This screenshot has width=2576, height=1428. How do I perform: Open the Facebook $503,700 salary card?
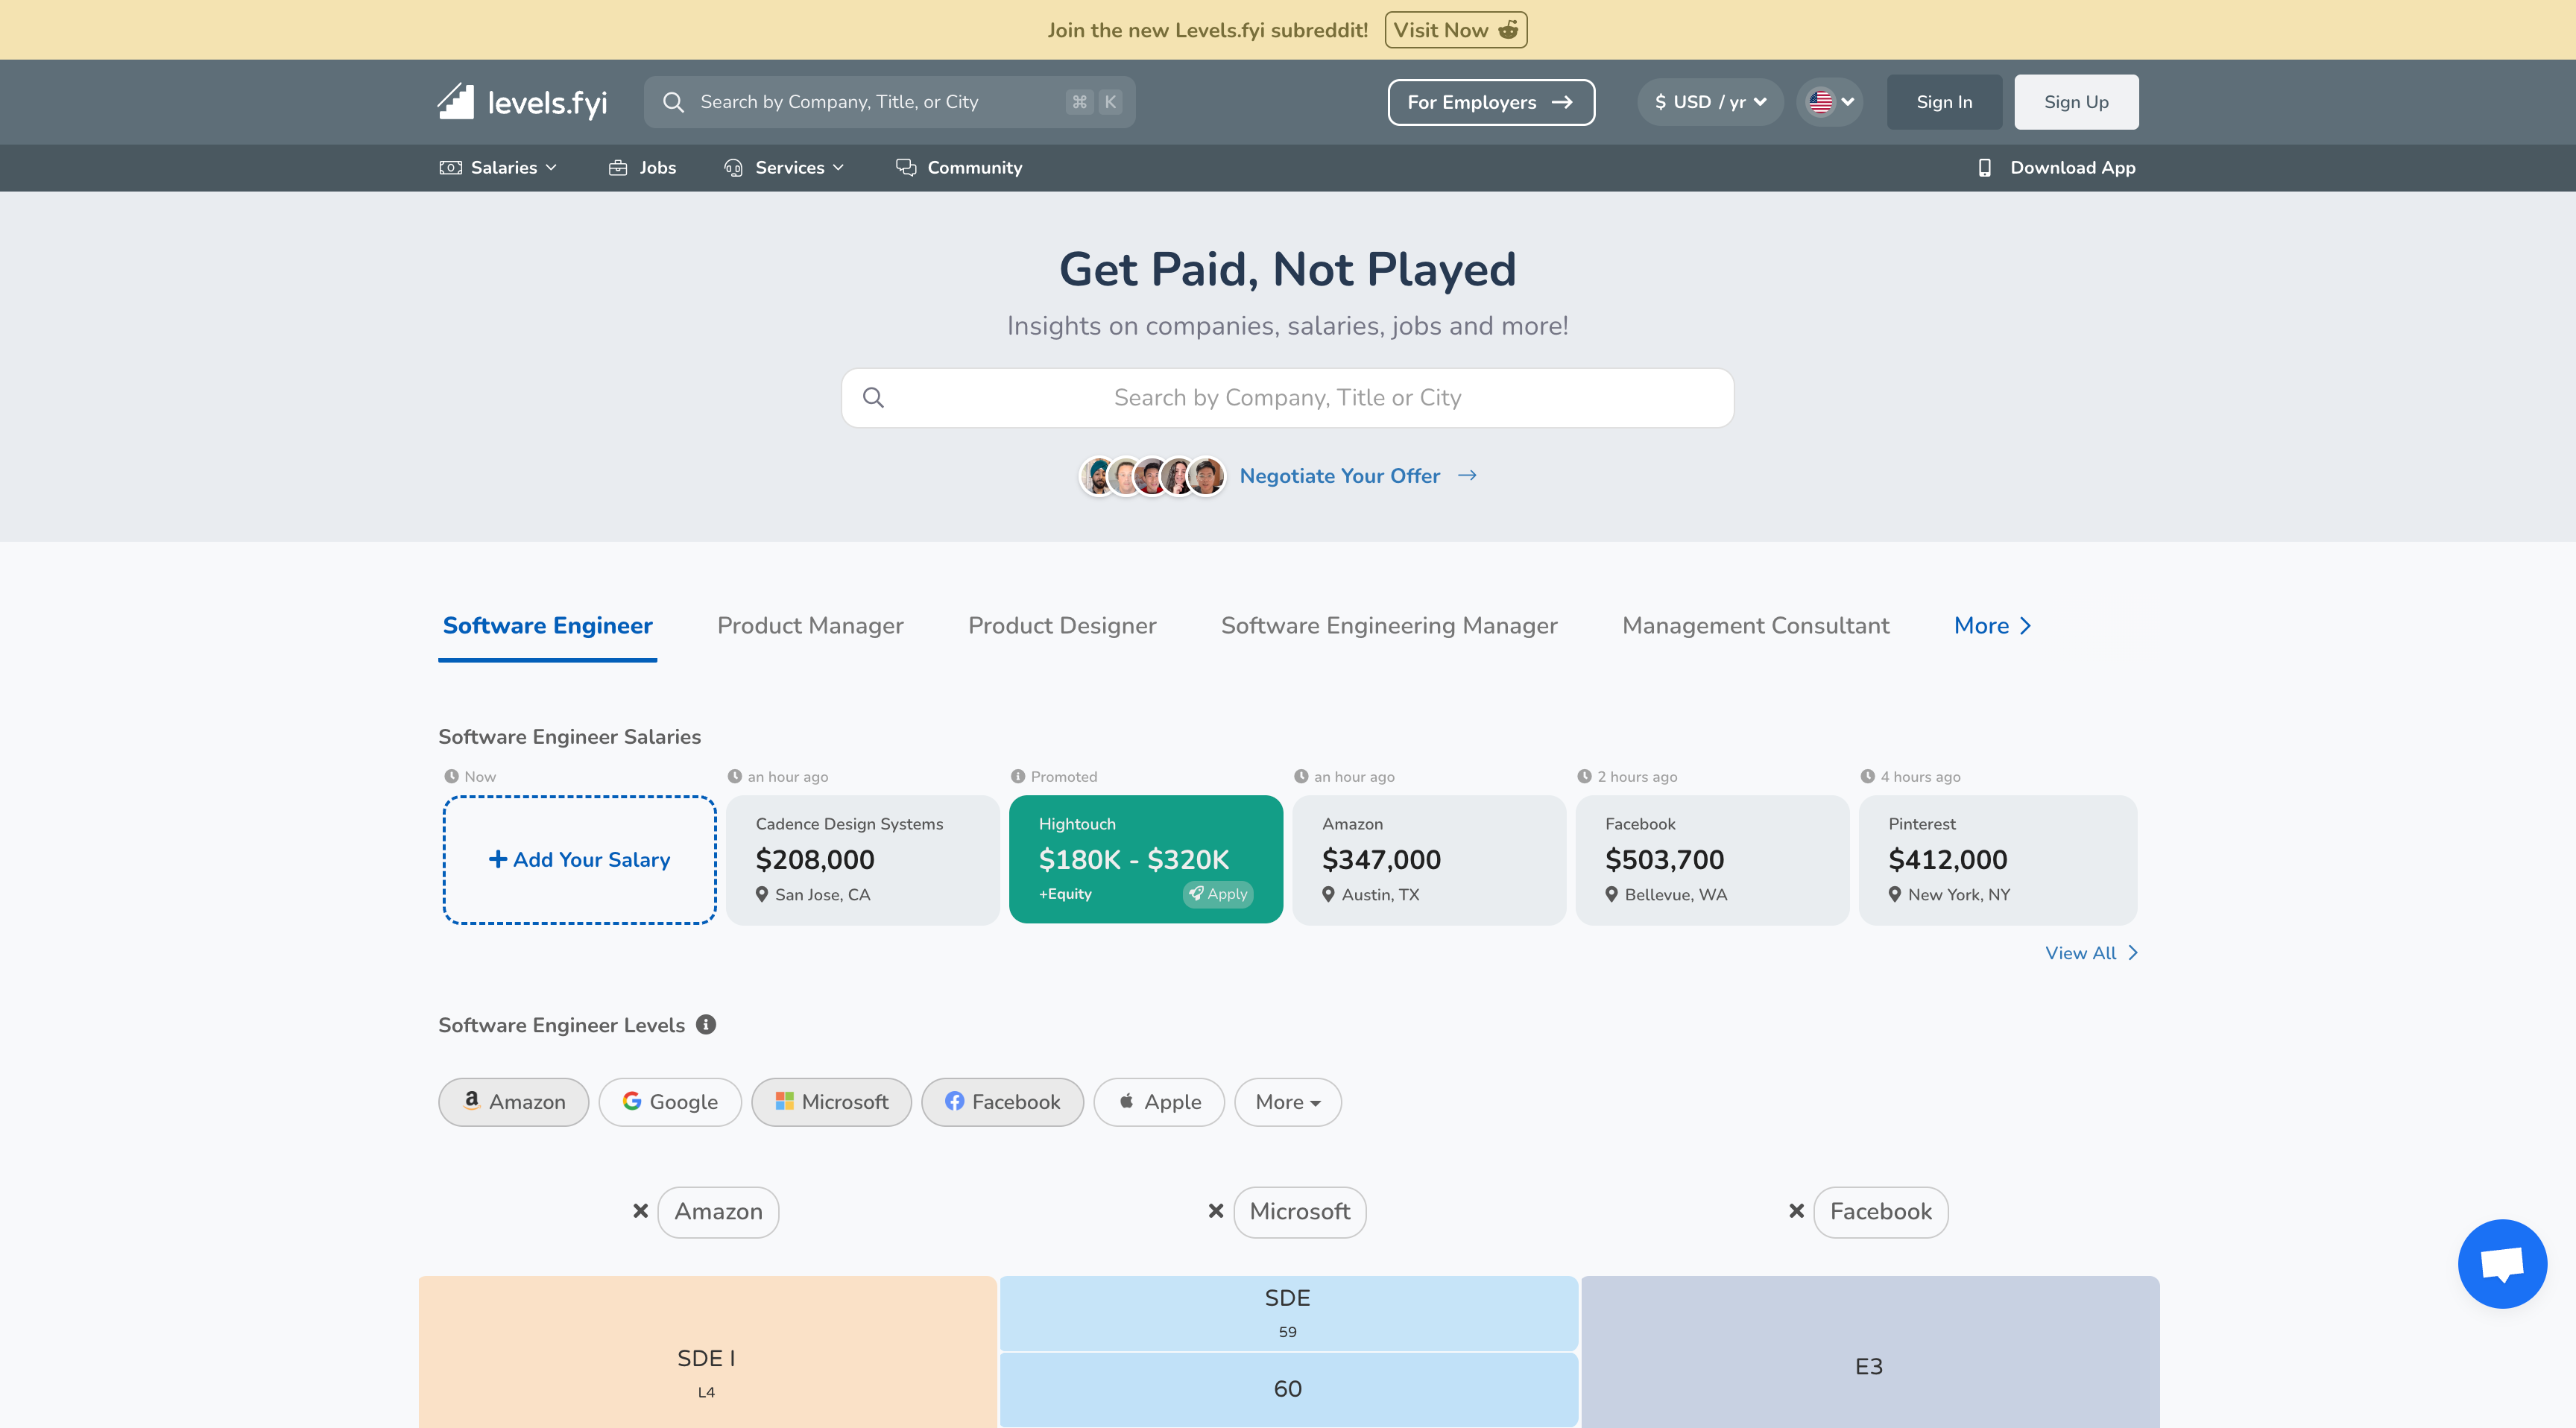pyautogui.click(x=1712, y=860)
